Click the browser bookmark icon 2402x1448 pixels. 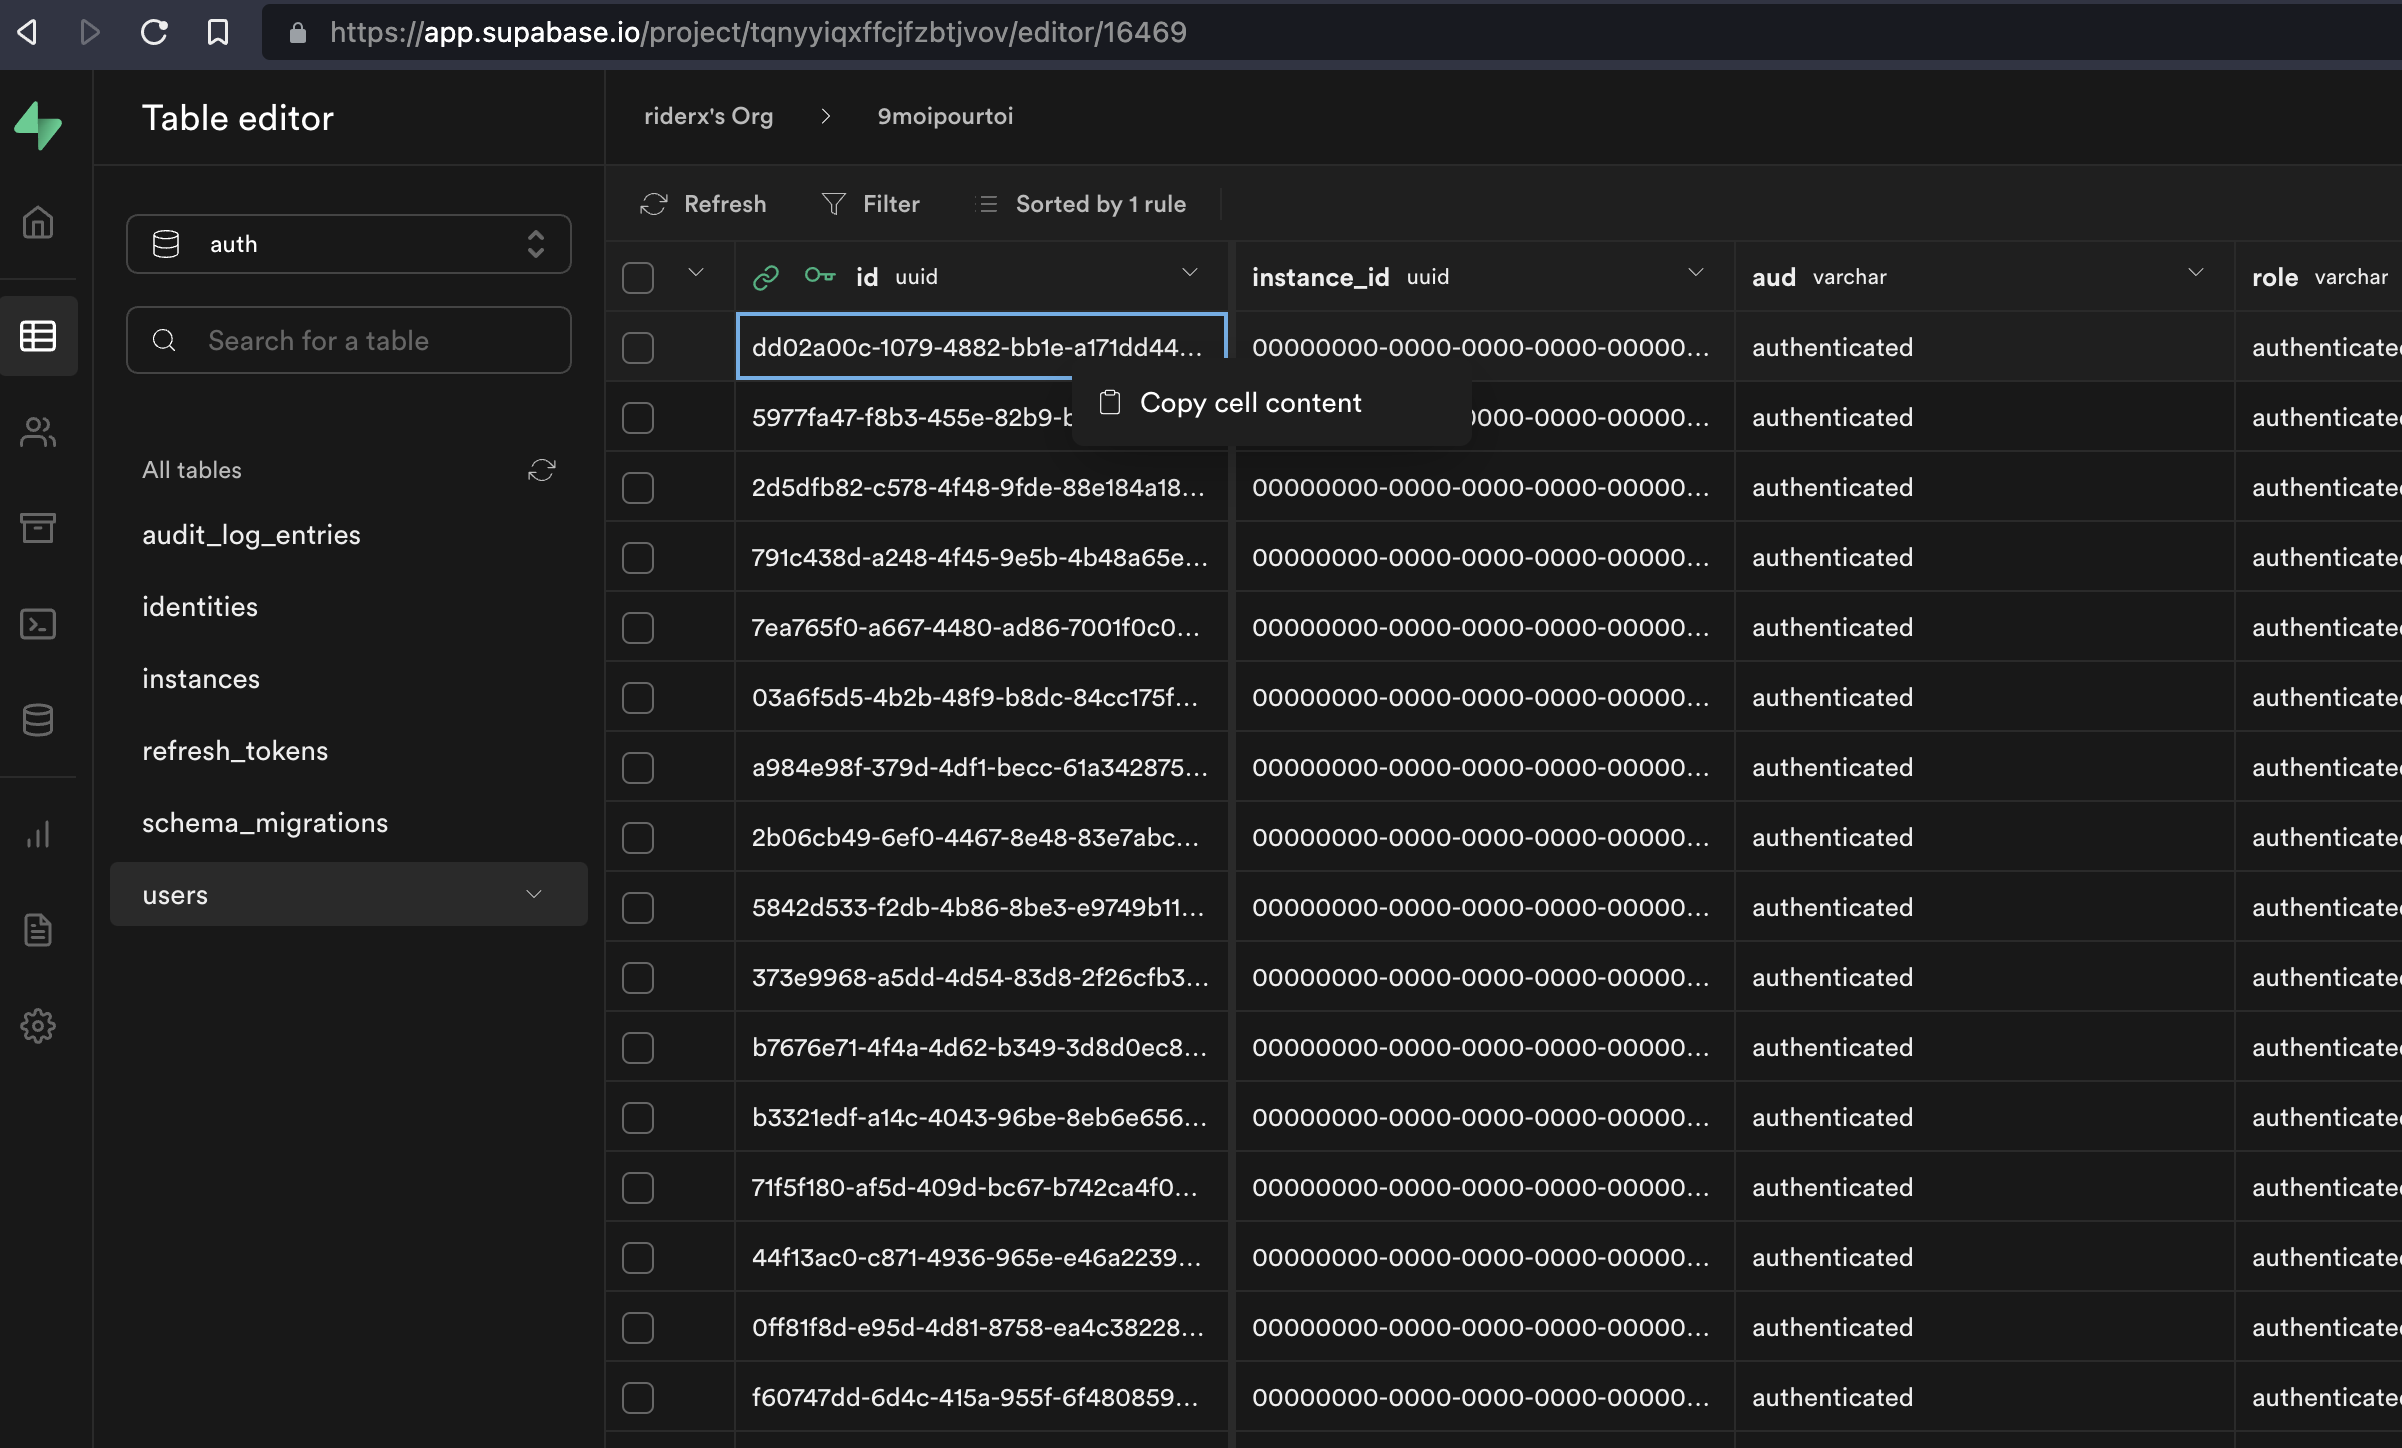pyautogui.click(x=217, y=32)
